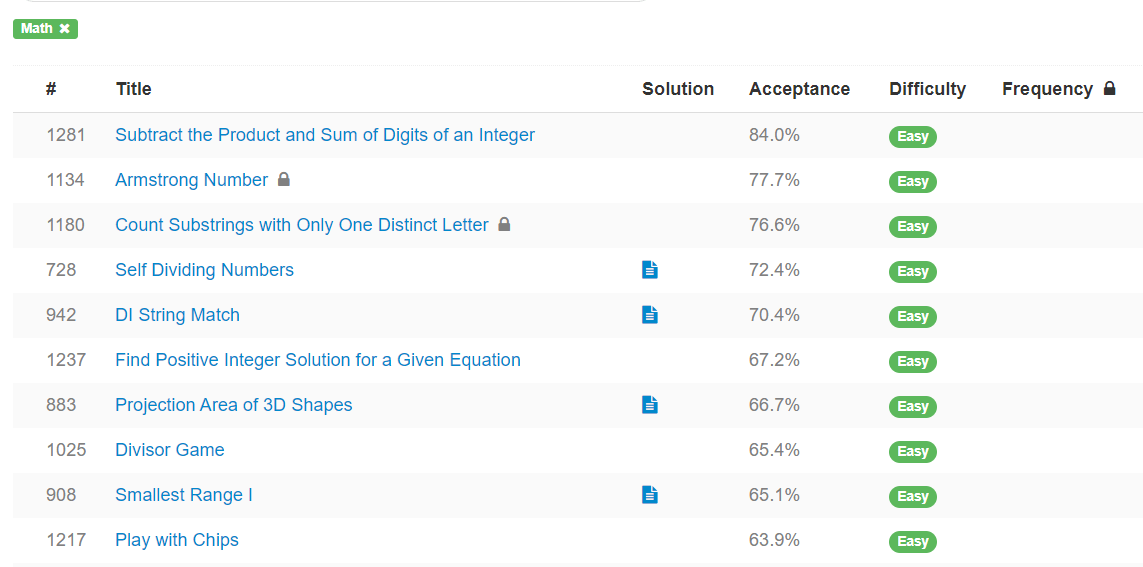
Task: Open solution article for Self Dividing Numbers
Action: click(649, 270)
